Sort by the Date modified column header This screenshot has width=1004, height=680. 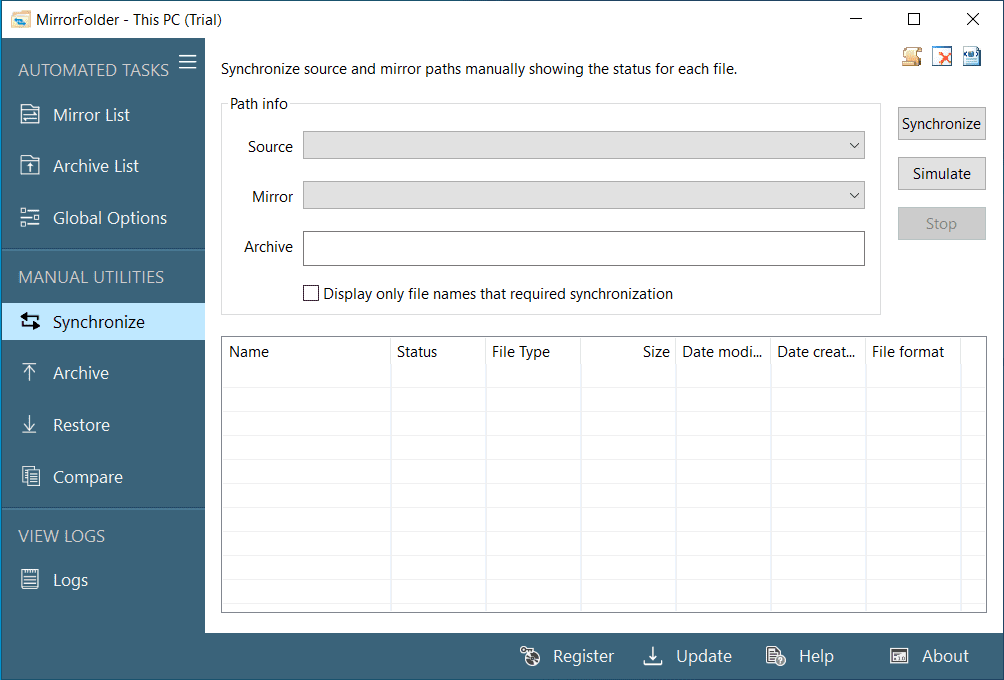(723, 352)
